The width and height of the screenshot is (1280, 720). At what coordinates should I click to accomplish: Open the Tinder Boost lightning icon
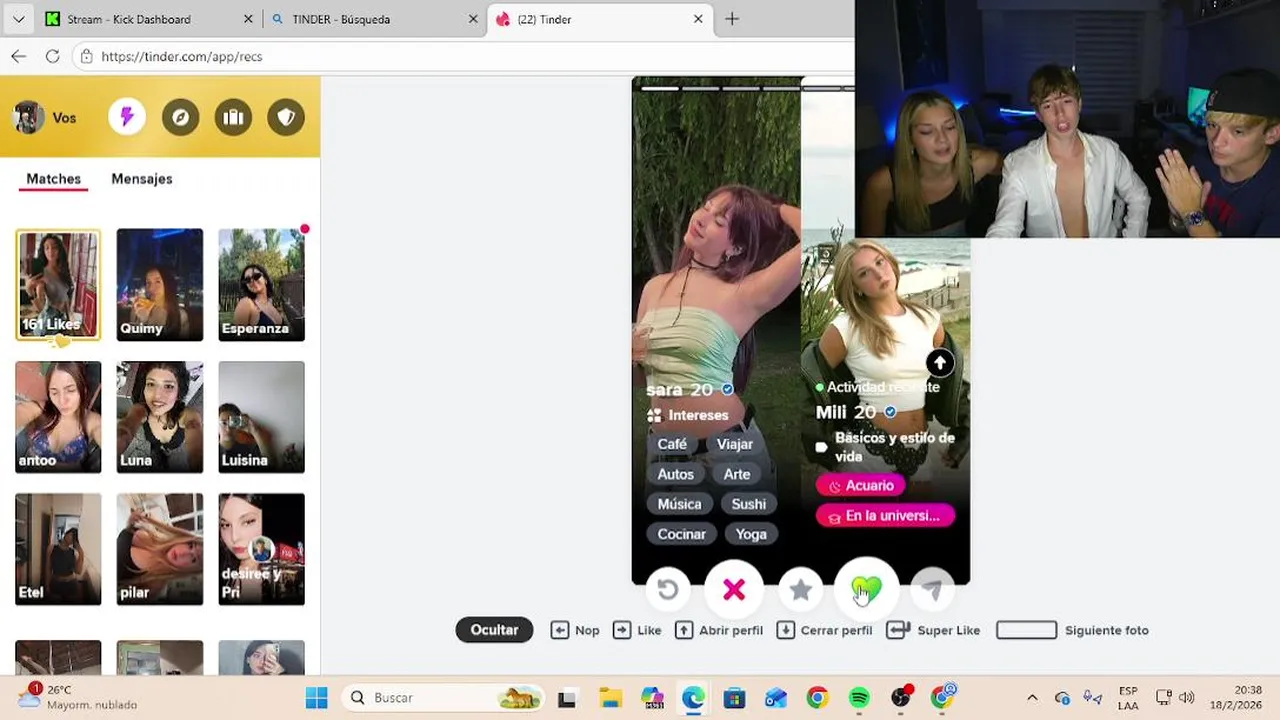[x=127, y=117]
